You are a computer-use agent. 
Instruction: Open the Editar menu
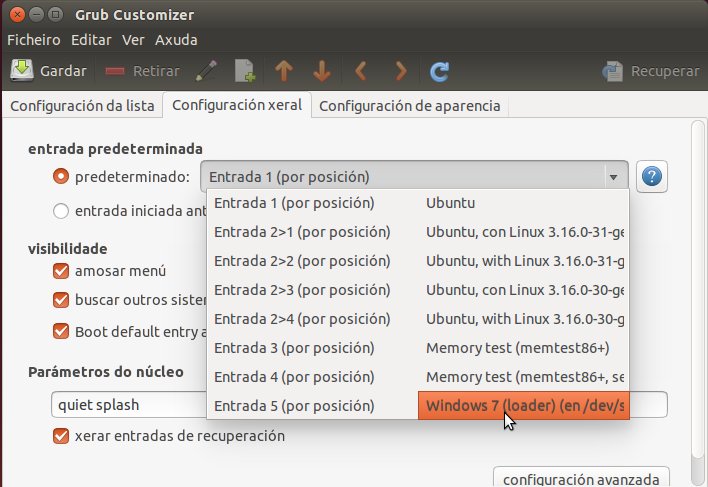(x=91, y=40)
